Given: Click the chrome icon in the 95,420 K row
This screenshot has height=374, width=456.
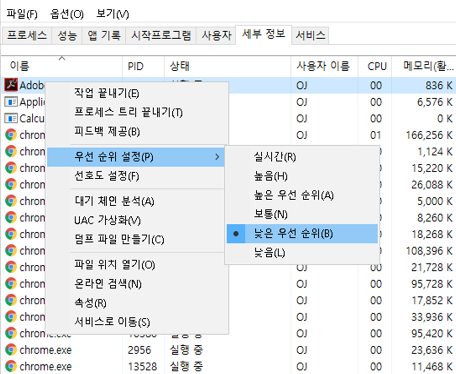Looking at the screenshot, I should tap(11, 333).
